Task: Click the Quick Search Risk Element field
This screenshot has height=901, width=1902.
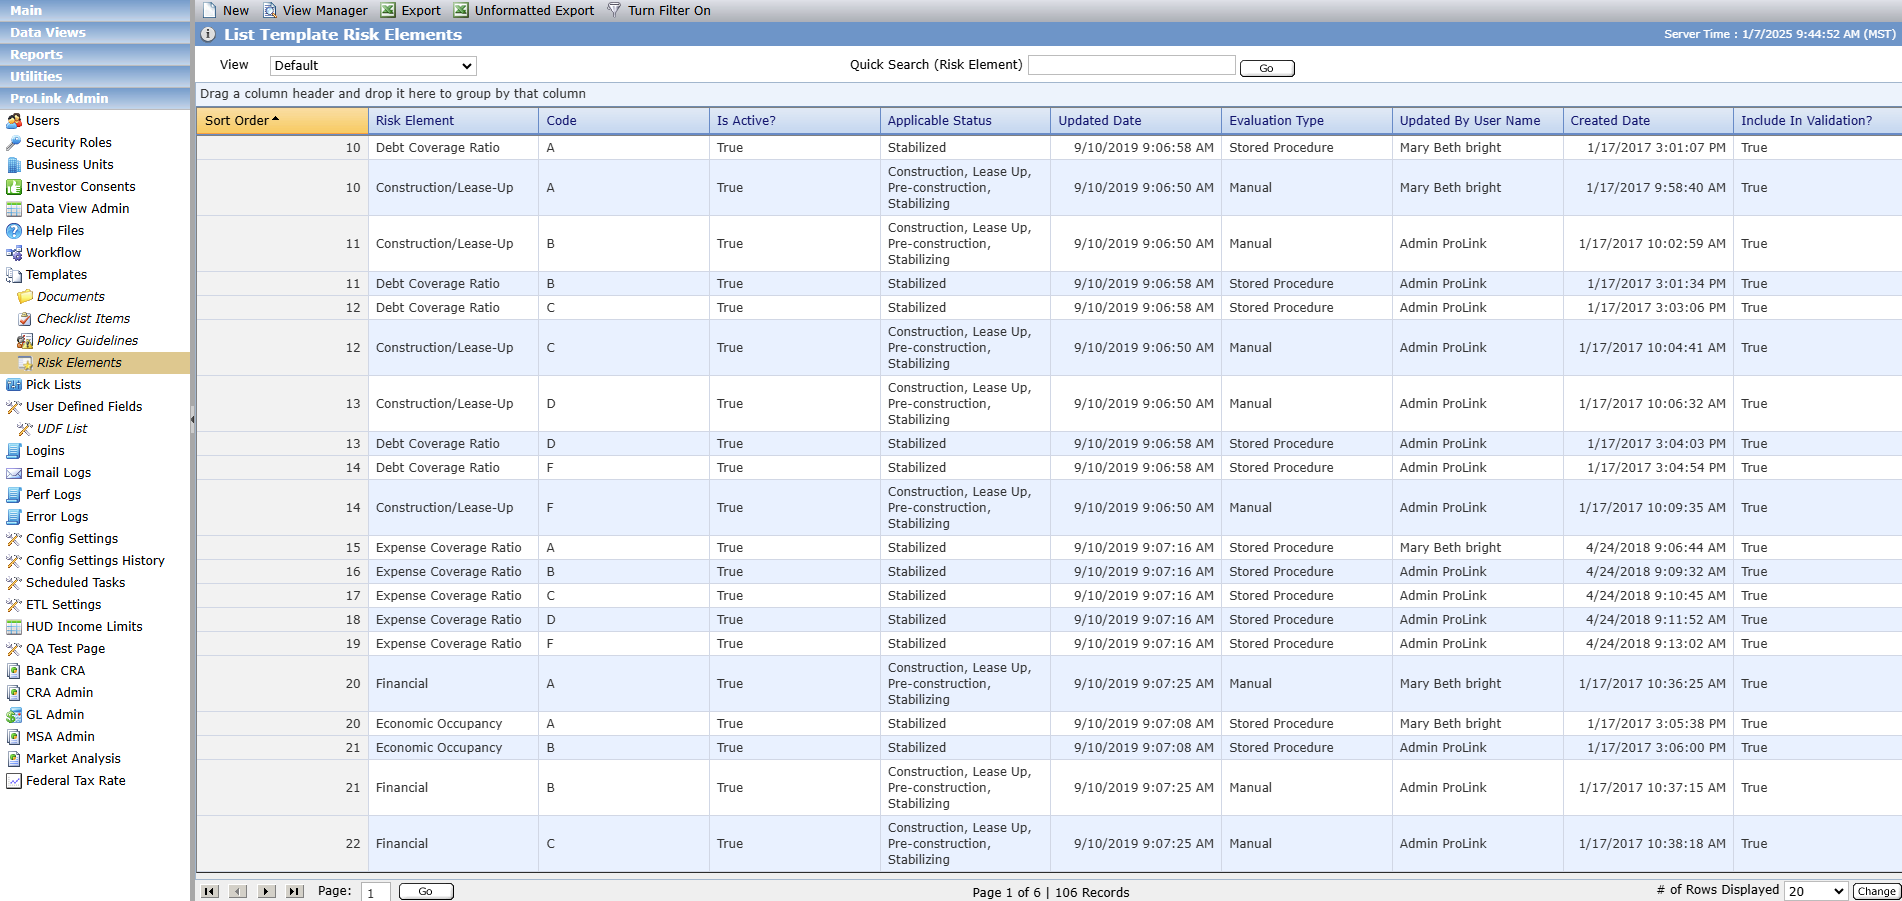Action: (1132, 65)
